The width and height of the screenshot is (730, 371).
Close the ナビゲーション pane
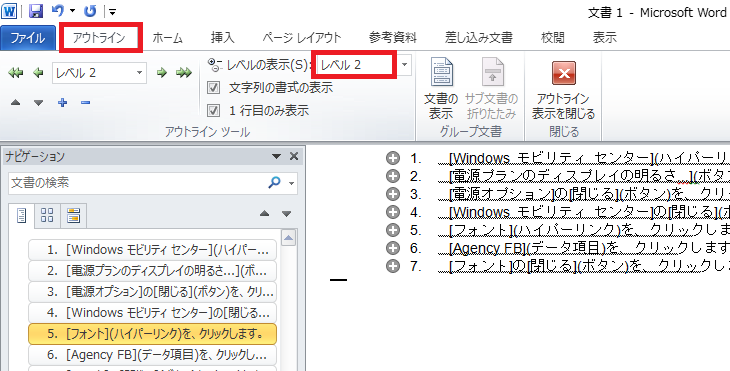(294, 156)
